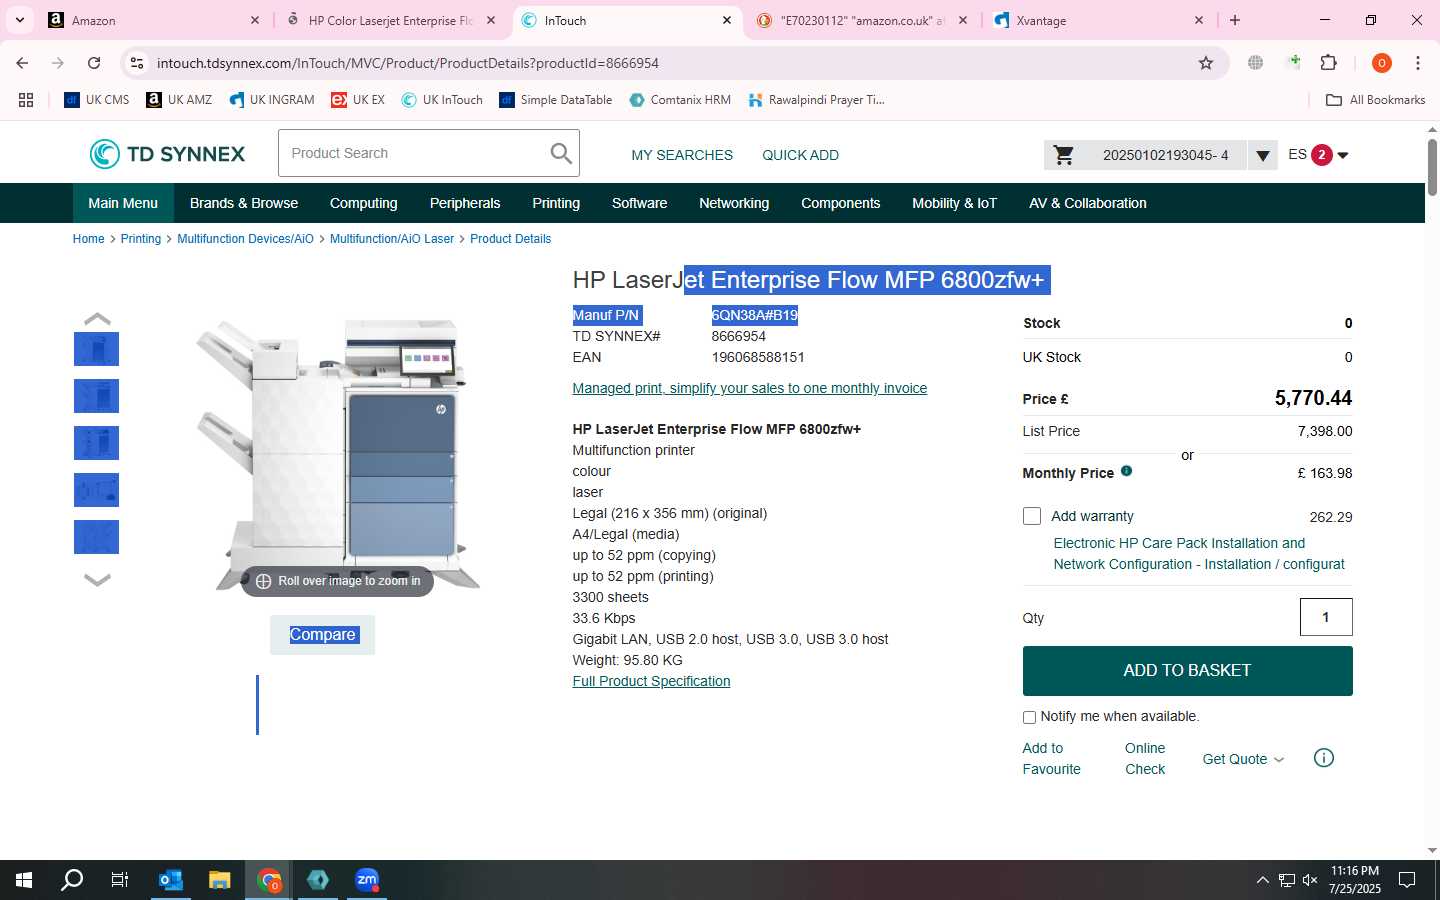Open Windows Start menu
The width and height of the screenshot is (1440, 900).
click(24, 880)
